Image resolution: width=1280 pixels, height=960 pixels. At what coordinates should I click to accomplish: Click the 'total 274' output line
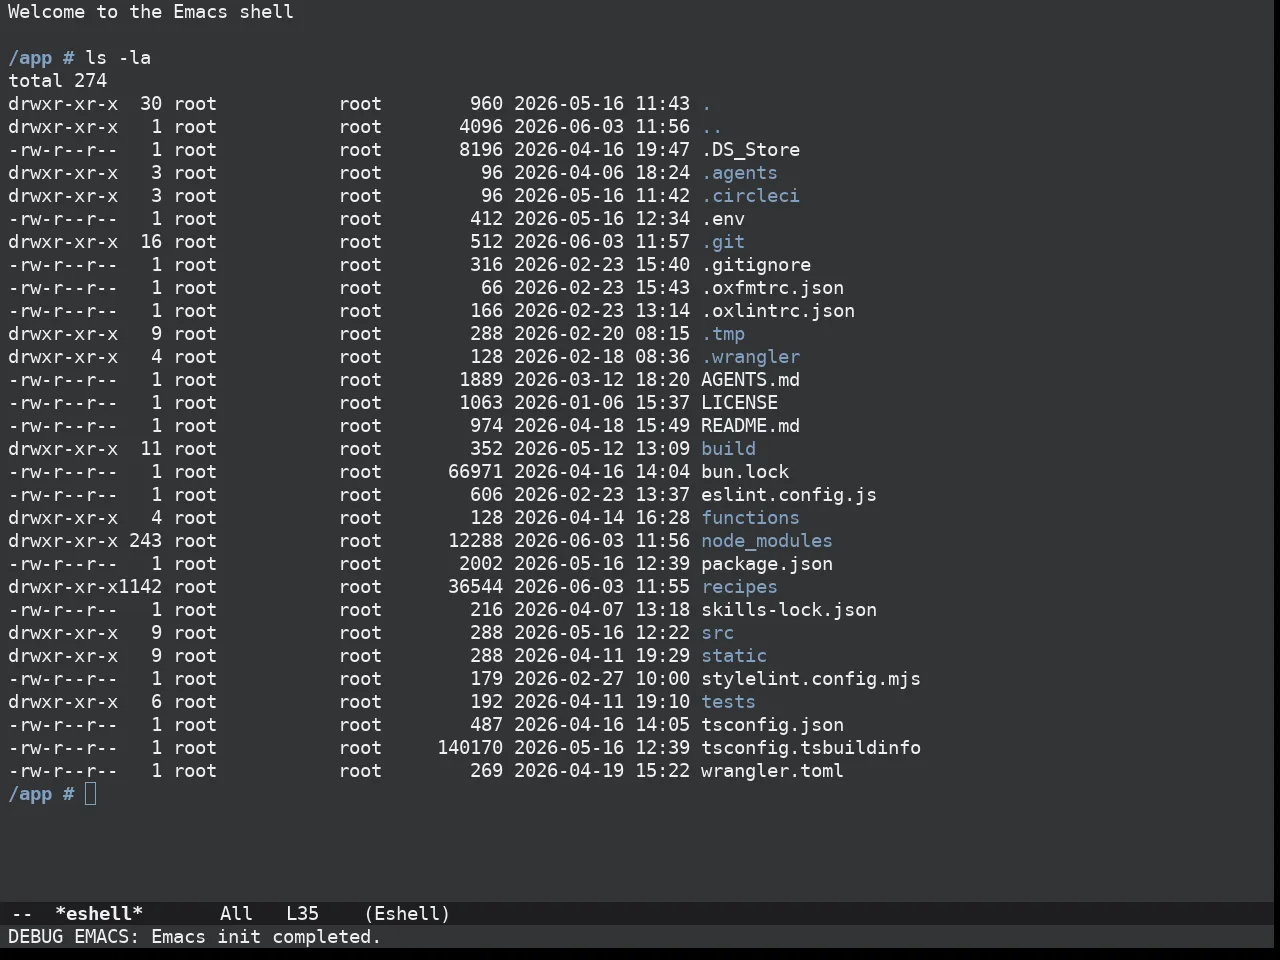(57, 81)
